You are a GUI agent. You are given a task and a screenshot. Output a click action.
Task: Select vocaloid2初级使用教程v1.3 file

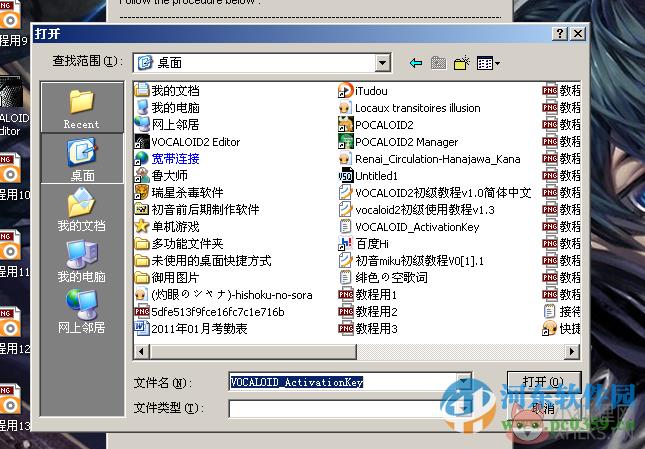coord(416,210)
